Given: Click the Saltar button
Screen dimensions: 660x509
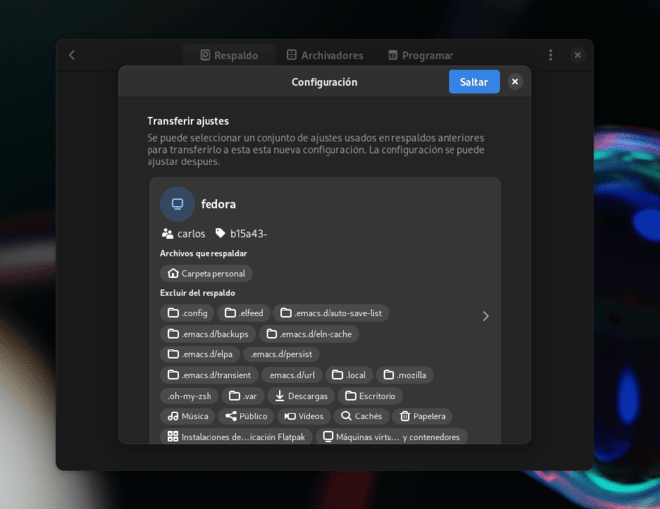Looking at the screenshot, I should click(x=474, y=82).
